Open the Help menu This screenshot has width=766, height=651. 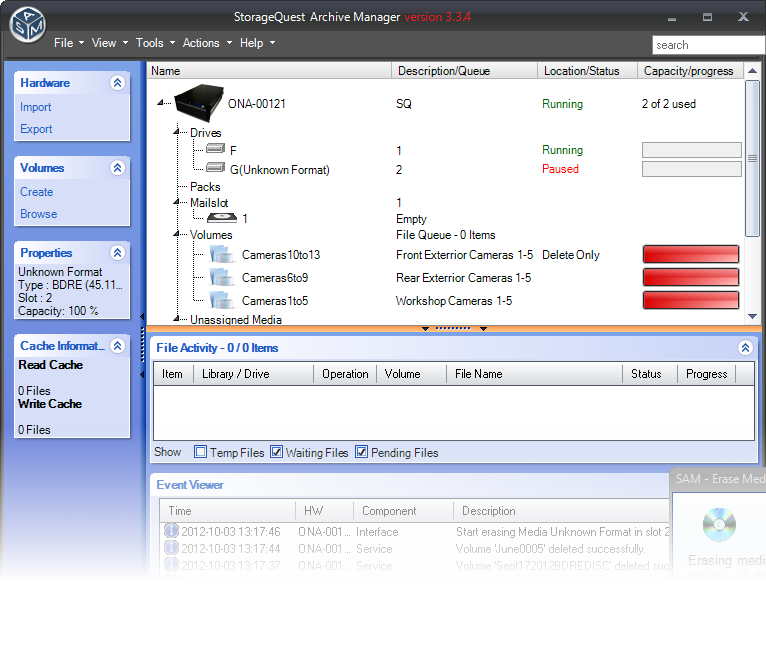click(257, 43)
